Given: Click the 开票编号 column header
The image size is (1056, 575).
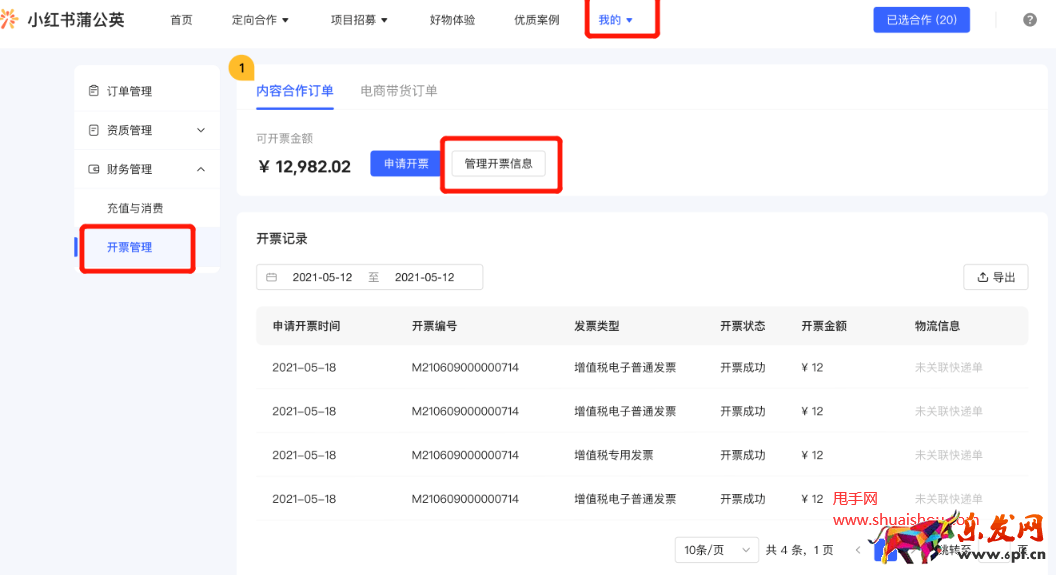Looking at the screenshot, I should (434, 326).
